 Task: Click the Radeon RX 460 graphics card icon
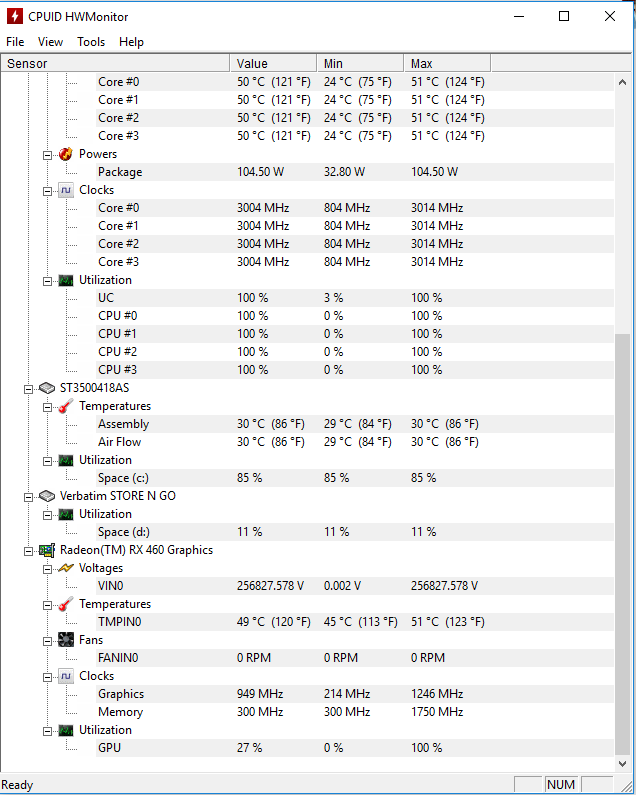[x=47, y=550]
